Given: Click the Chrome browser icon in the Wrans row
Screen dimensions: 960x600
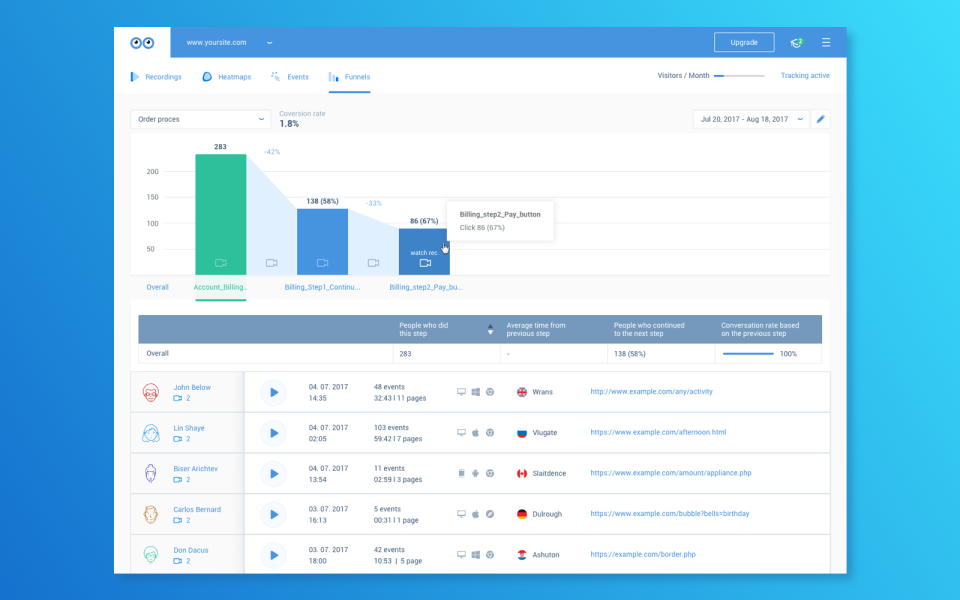Looking at the screenshot, I should tap(489, 392).
